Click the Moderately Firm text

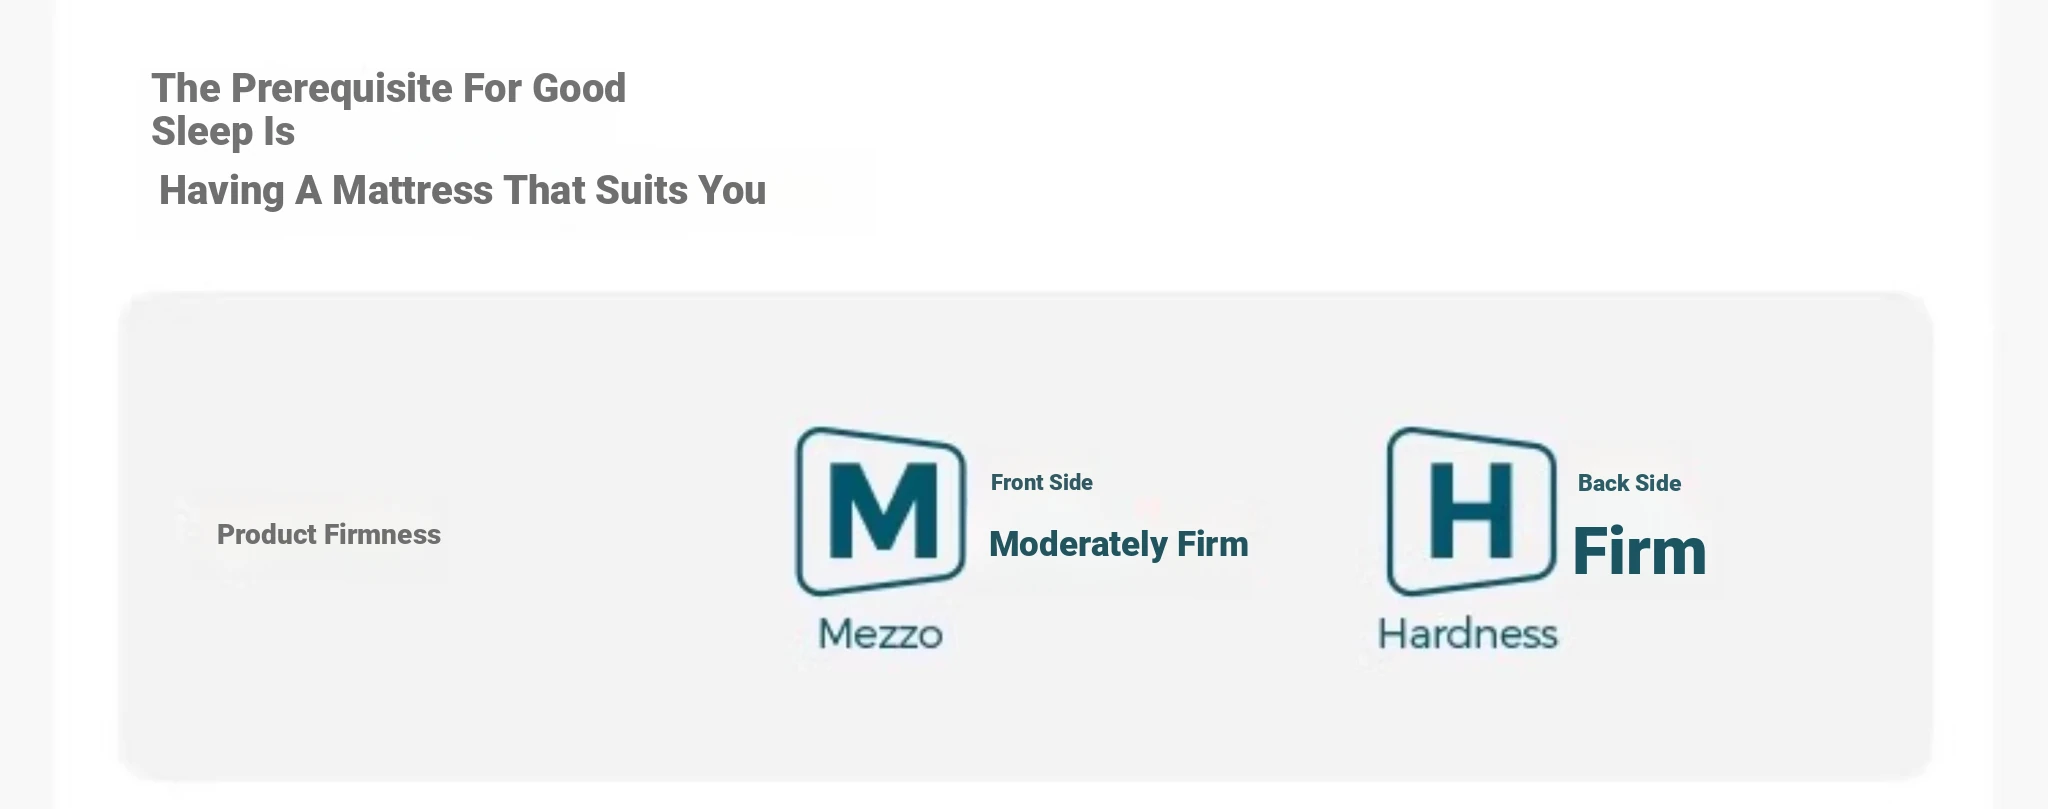tap(1118, 545)
